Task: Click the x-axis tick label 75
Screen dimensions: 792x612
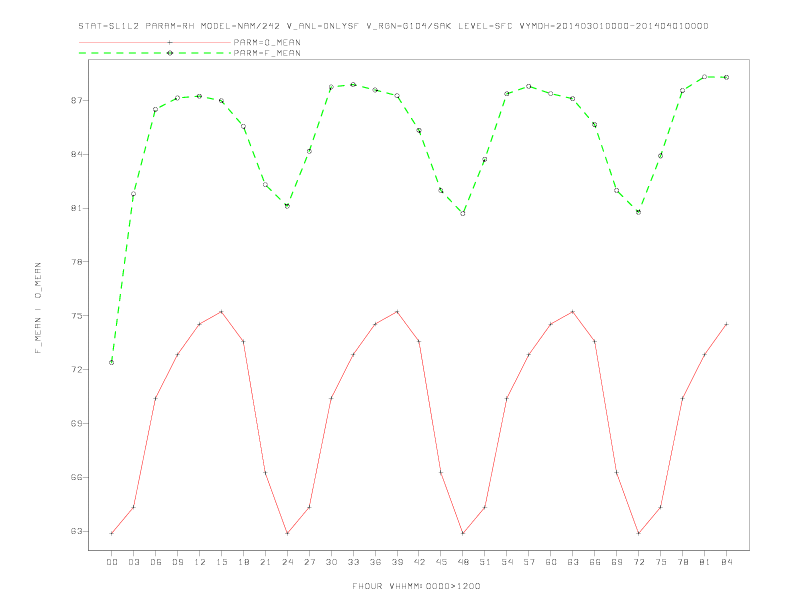Action: [x=661, y=562]
